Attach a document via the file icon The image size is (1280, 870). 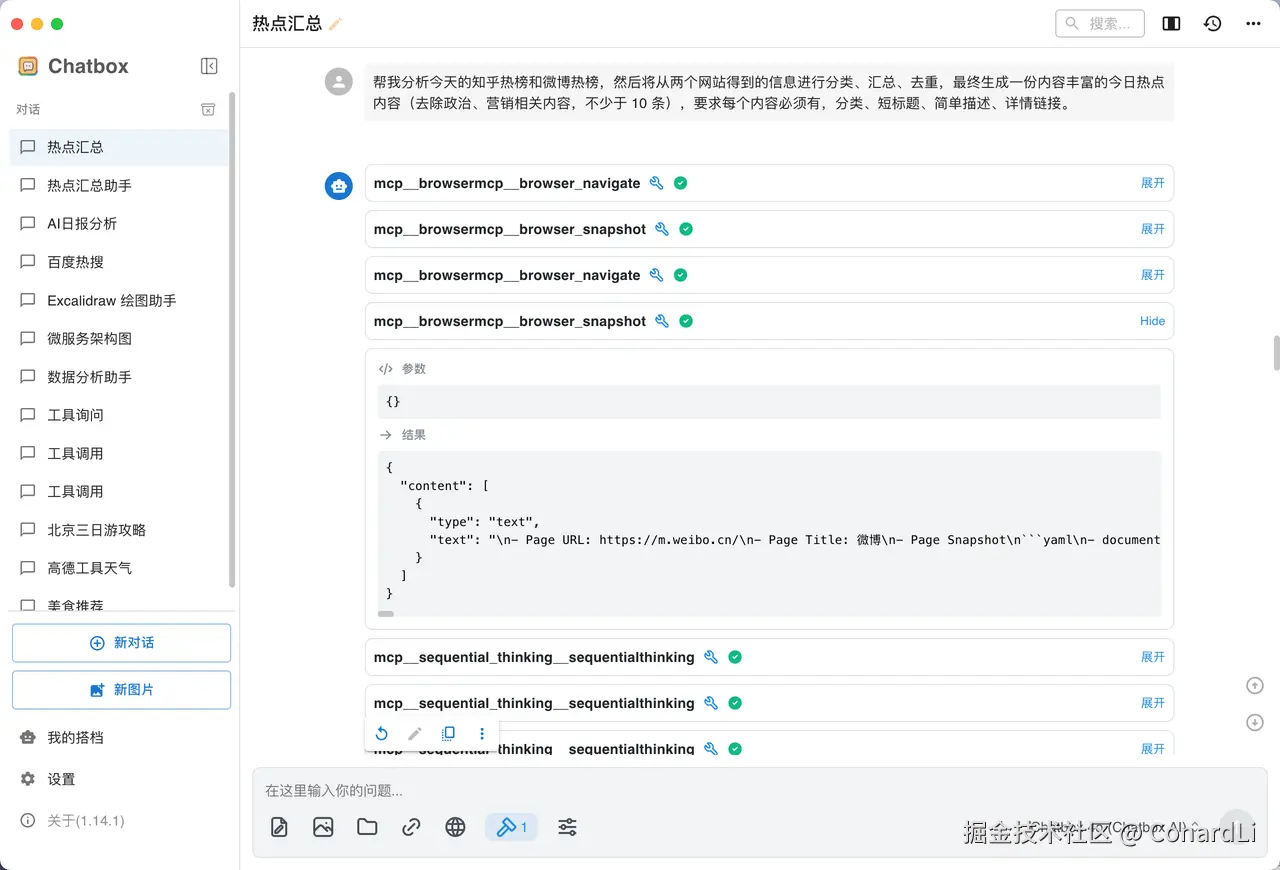coord(279,827)
